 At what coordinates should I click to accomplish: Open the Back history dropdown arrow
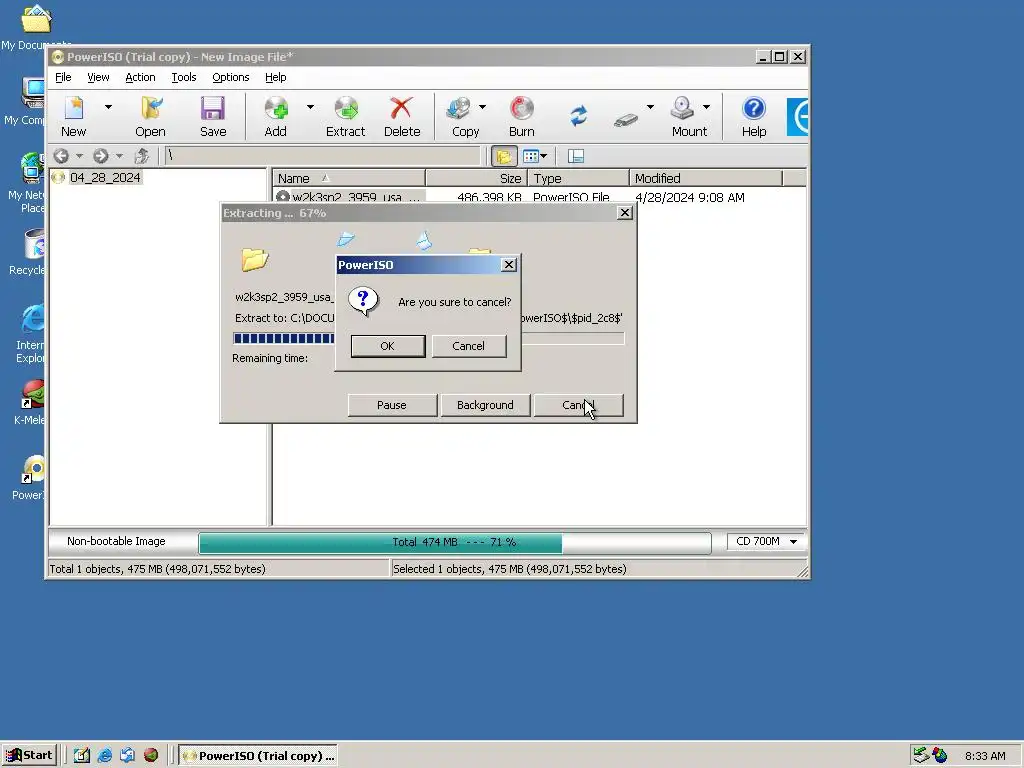tap(80, 156)
